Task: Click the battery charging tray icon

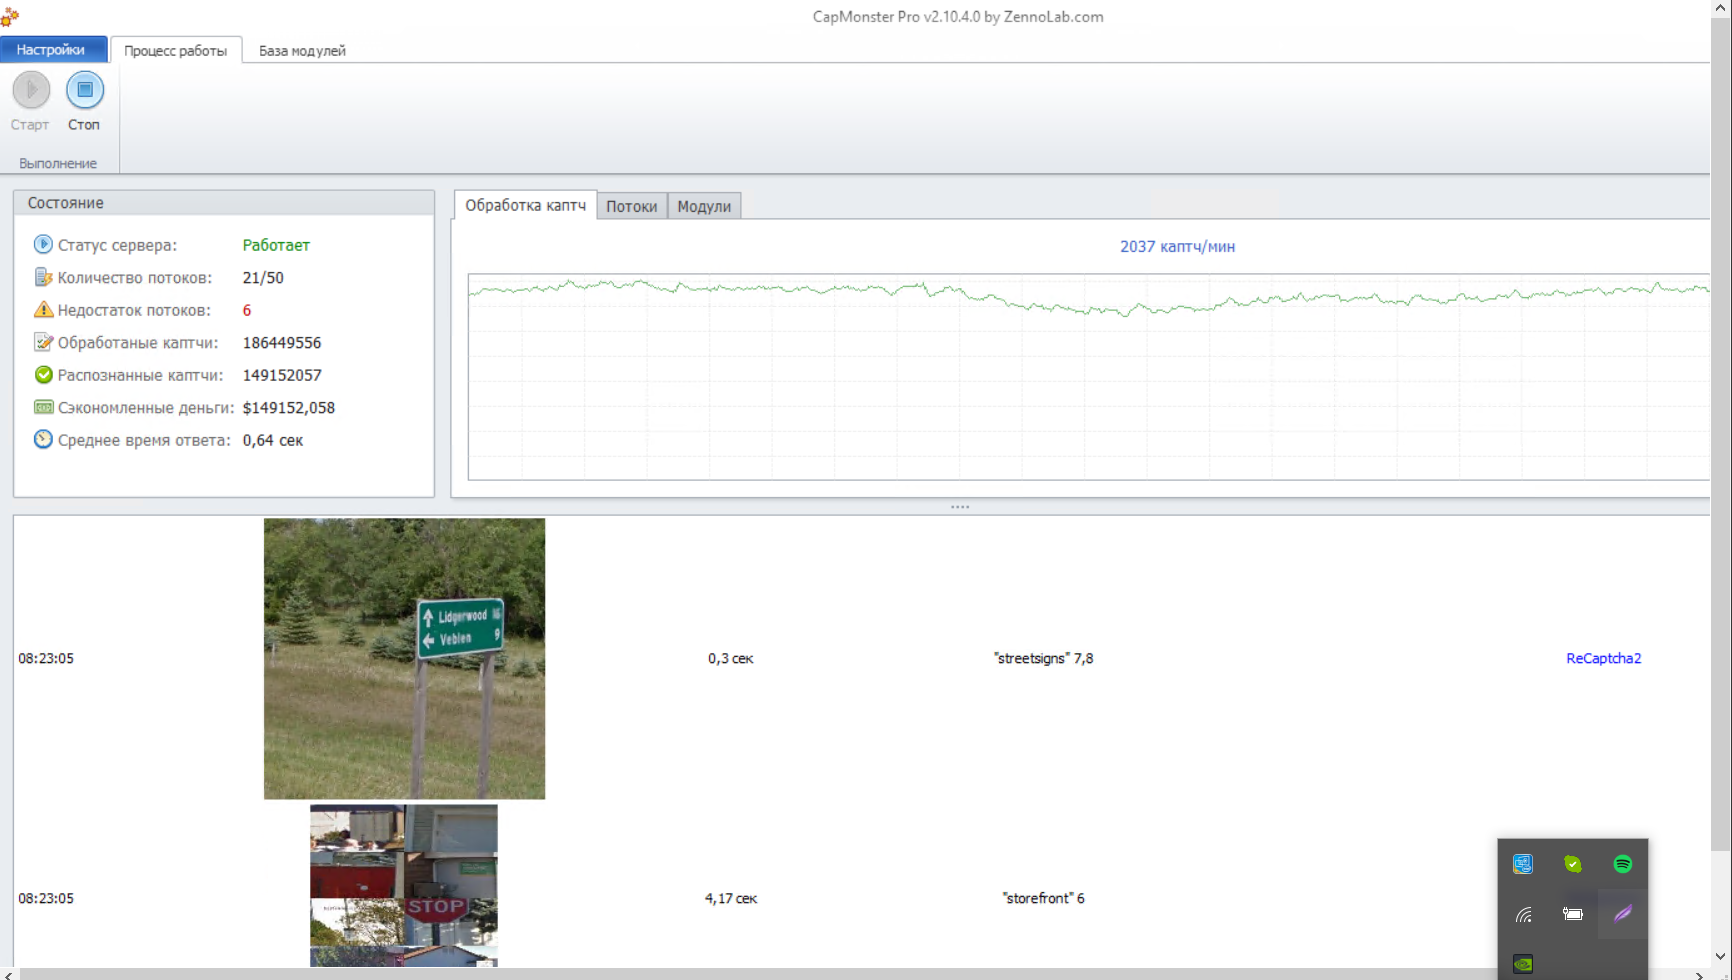Action: pyautogui.click(x=1572, y=914)
